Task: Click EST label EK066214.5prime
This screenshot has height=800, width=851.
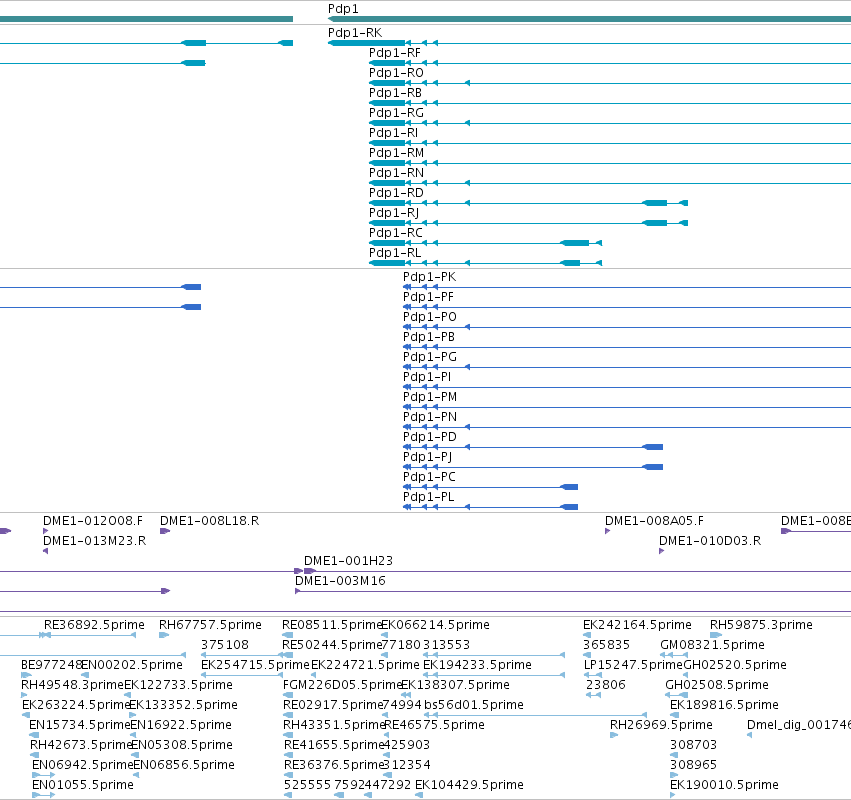Action: coord(436,625)
